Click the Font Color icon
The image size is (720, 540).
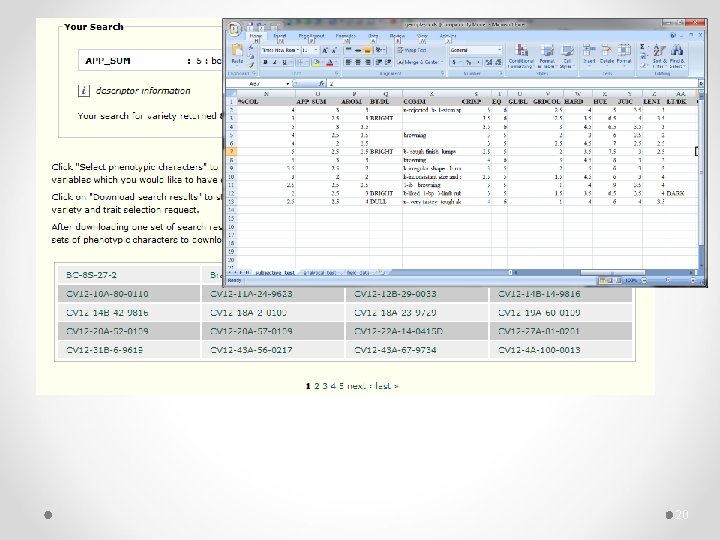pyautogui.click(x=329, y=62)
